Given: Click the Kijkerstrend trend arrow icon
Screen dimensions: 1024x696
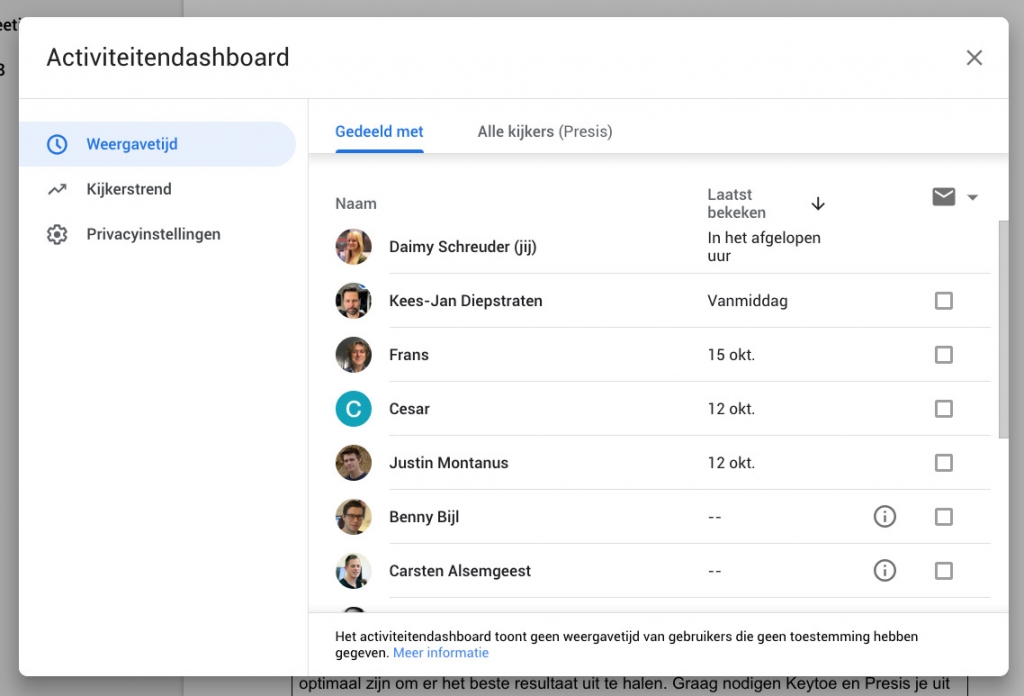Looking at the screenshot, I should pyautogui.click(x=57, y=189).
